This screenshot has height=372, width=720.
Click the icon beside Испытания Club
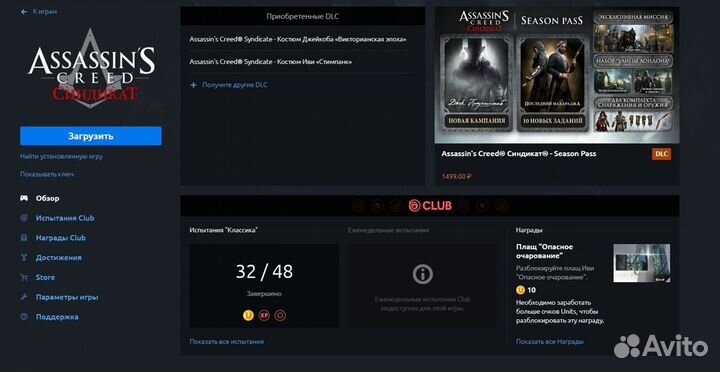click(x=24, y=218)
